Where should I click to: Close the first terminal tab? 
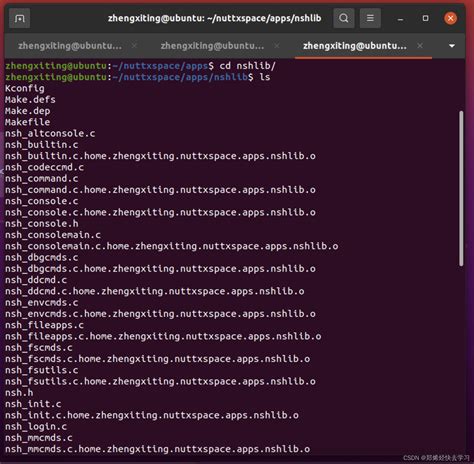point(134,46)
